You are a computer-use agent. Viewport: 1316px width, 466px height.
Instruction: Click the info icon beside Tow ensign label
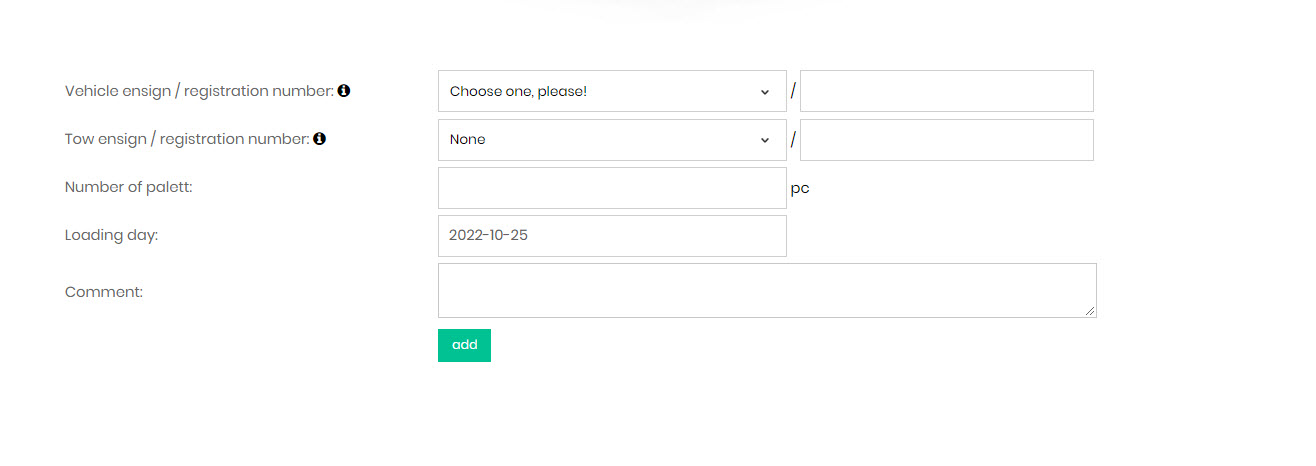pos(320,139)
